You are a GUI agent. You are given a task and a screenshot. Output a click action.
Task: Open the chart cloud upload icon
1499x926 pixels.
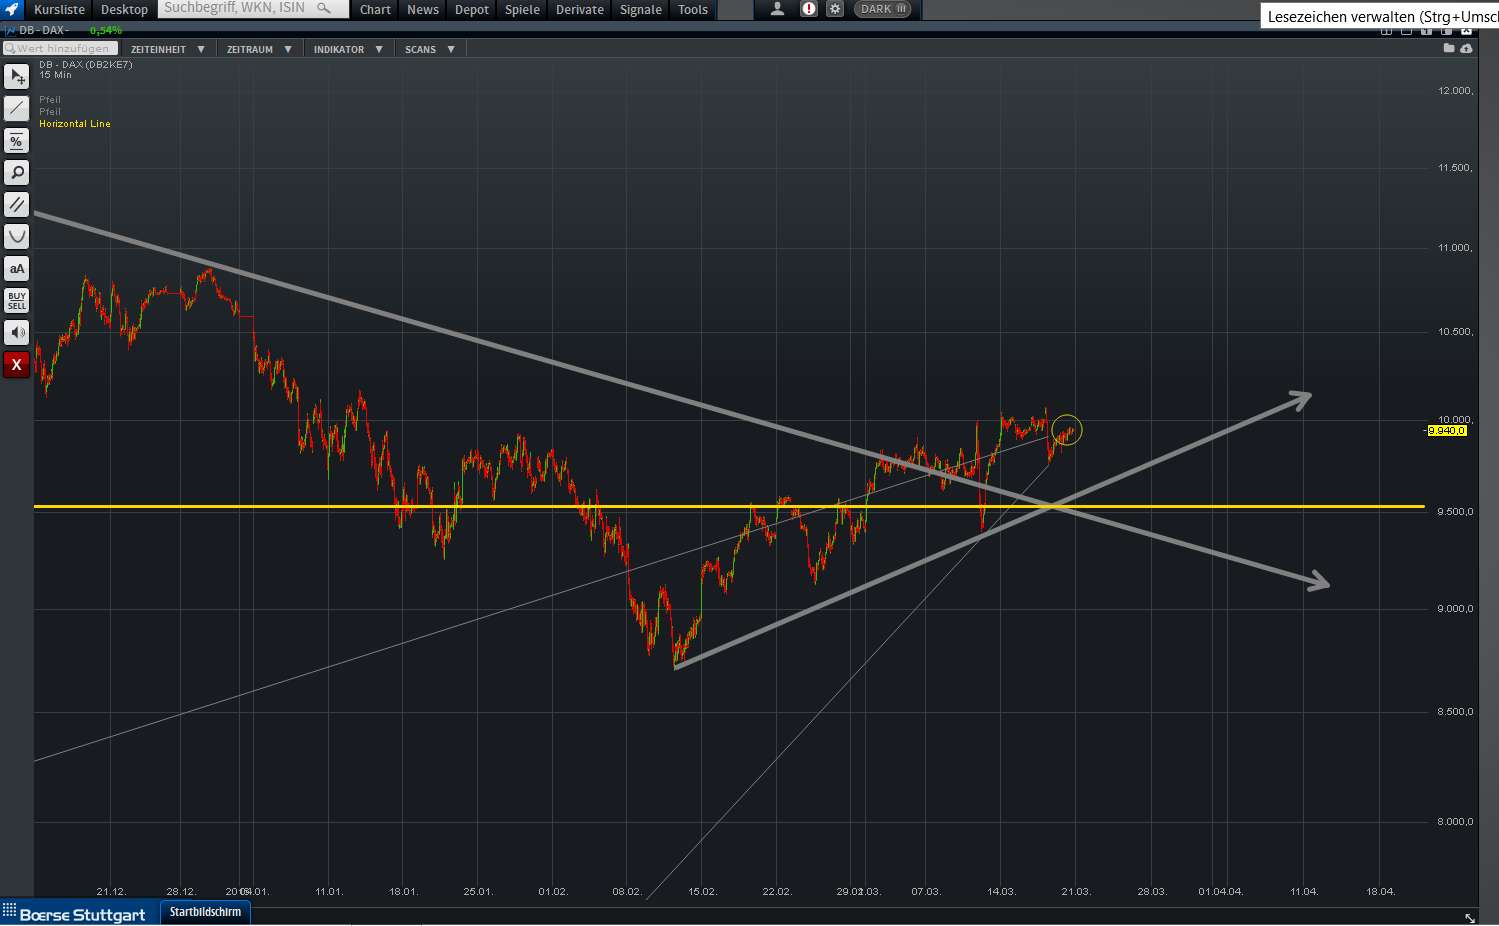[1466, 47]
